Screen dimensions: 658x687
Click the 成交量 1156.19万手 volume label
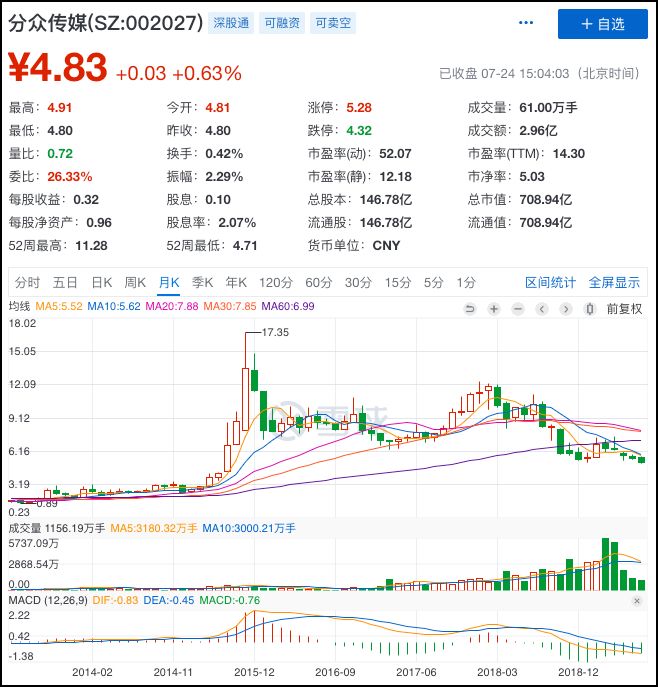coord(57,528)
